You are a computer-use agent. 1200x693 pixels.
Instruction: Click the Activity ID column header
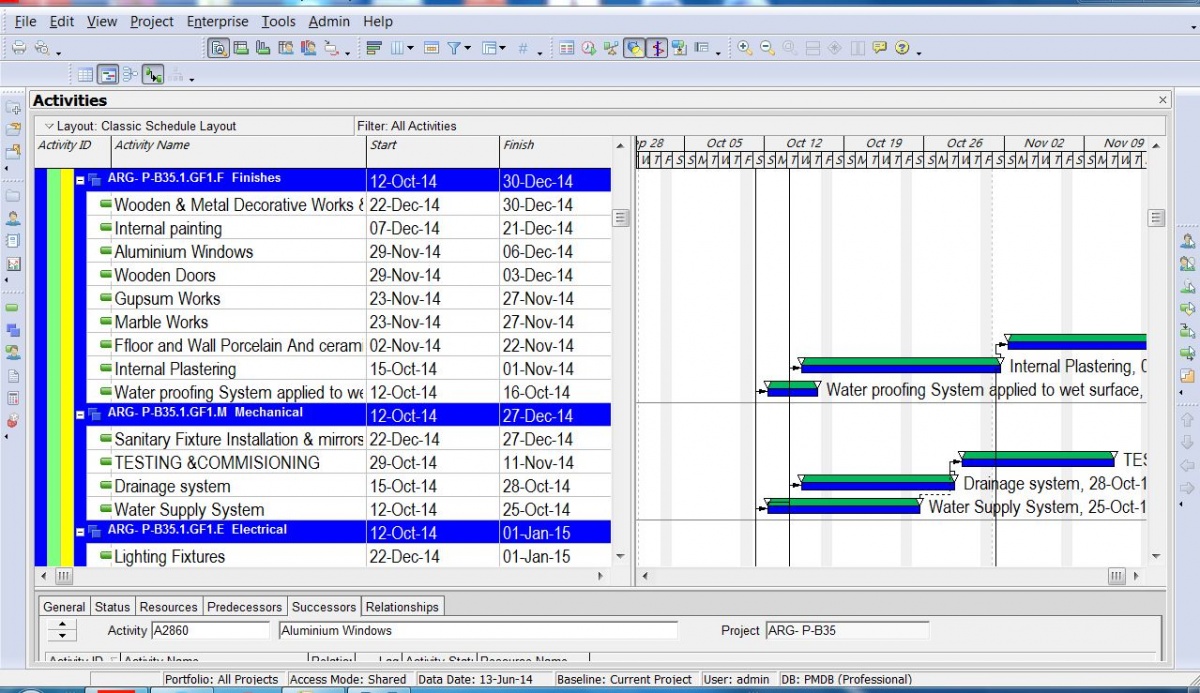coord(72,152)
